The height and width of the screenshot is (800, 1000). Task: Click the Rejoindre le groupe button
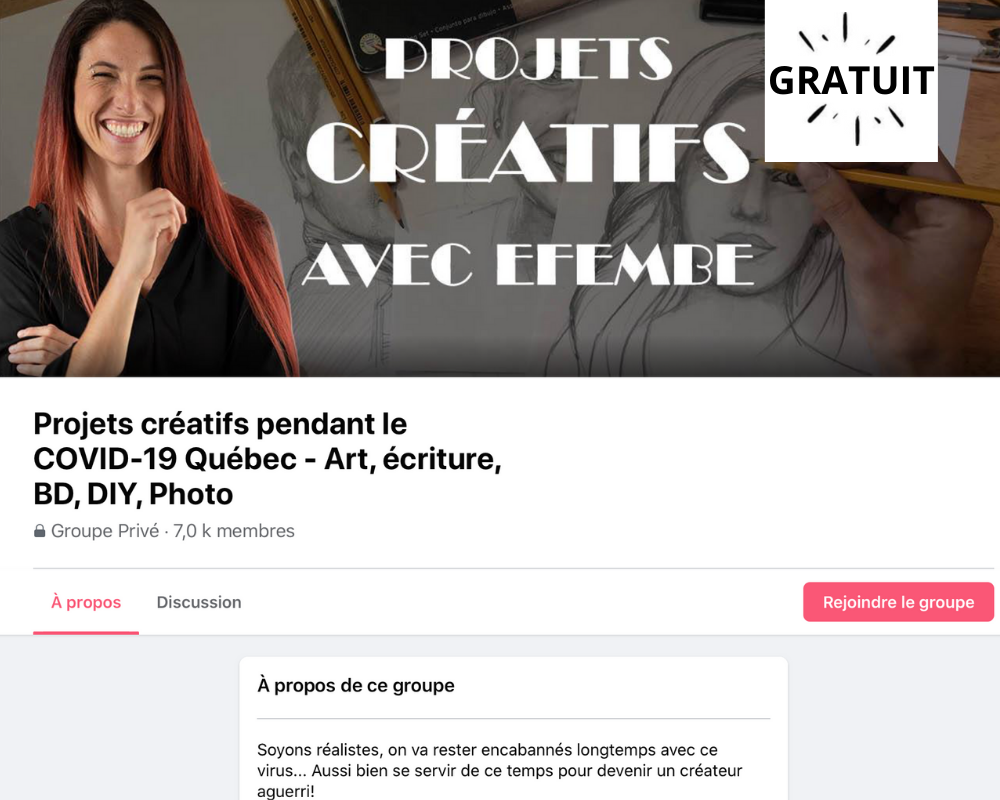click(x=898, y=602)
